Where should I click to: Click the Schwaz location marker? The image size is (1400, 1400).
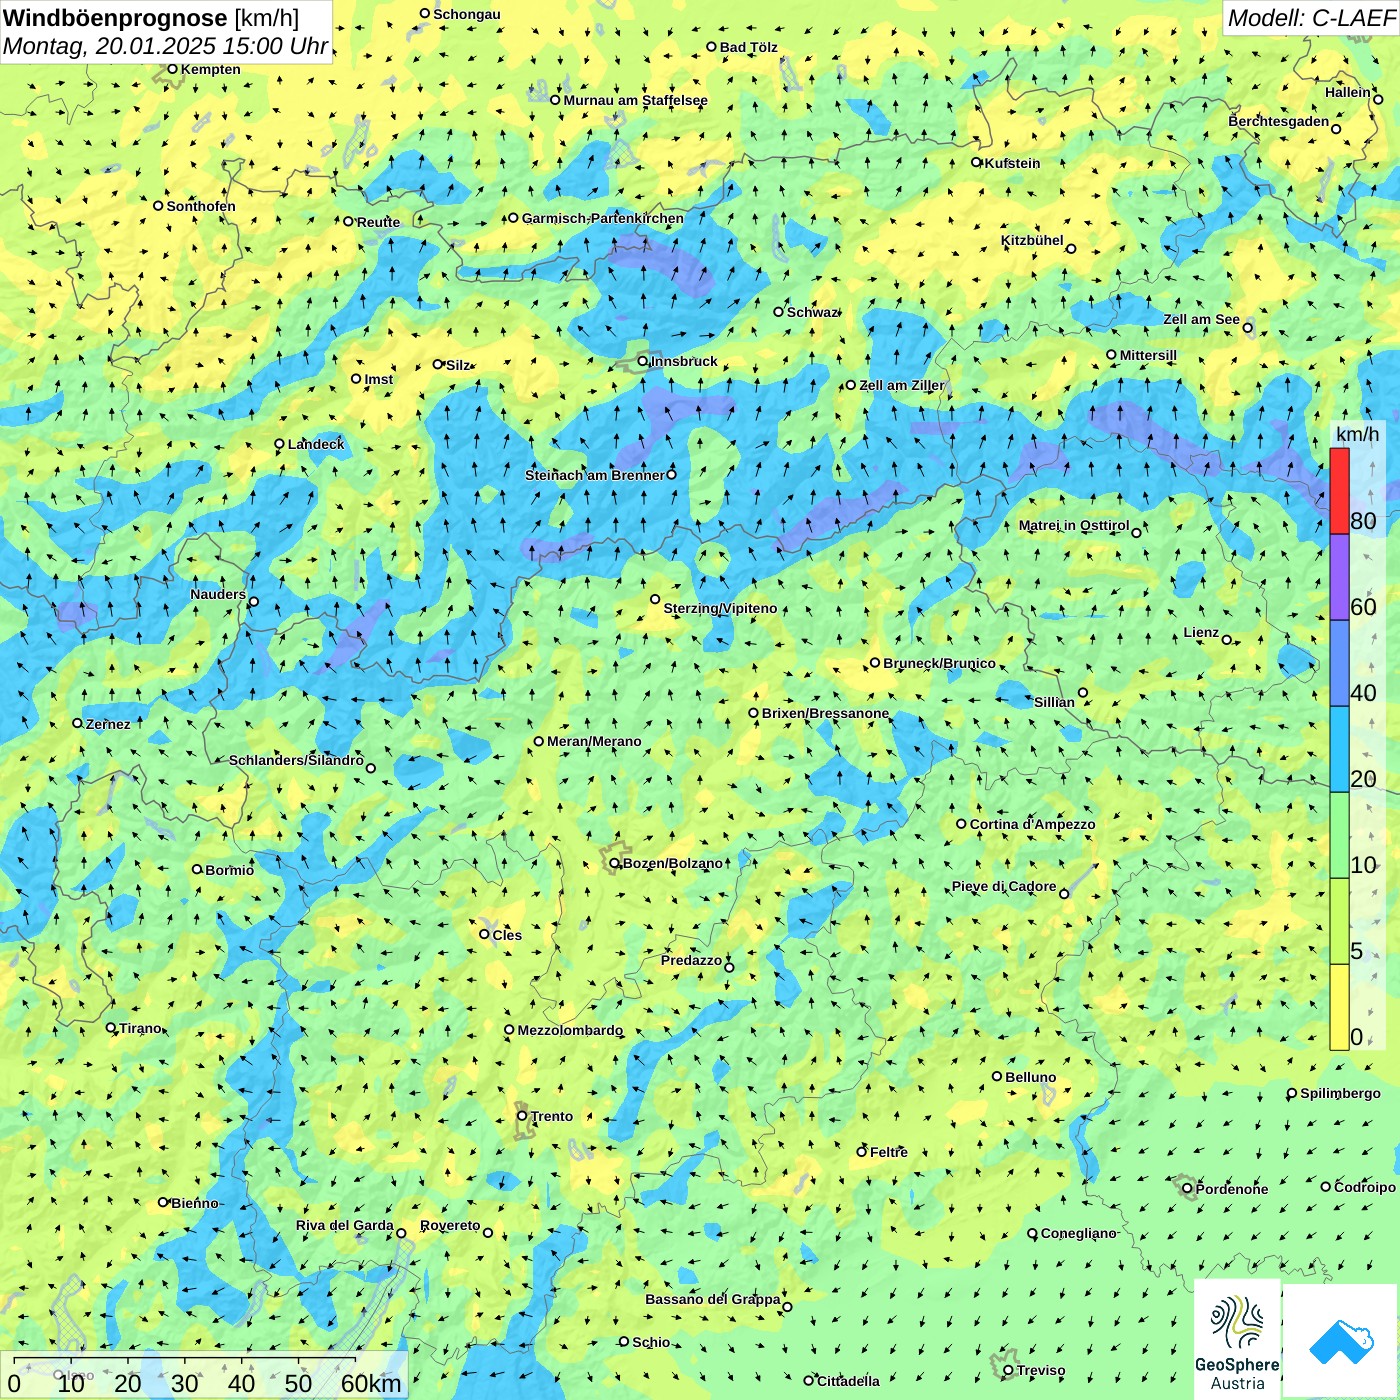778,312
